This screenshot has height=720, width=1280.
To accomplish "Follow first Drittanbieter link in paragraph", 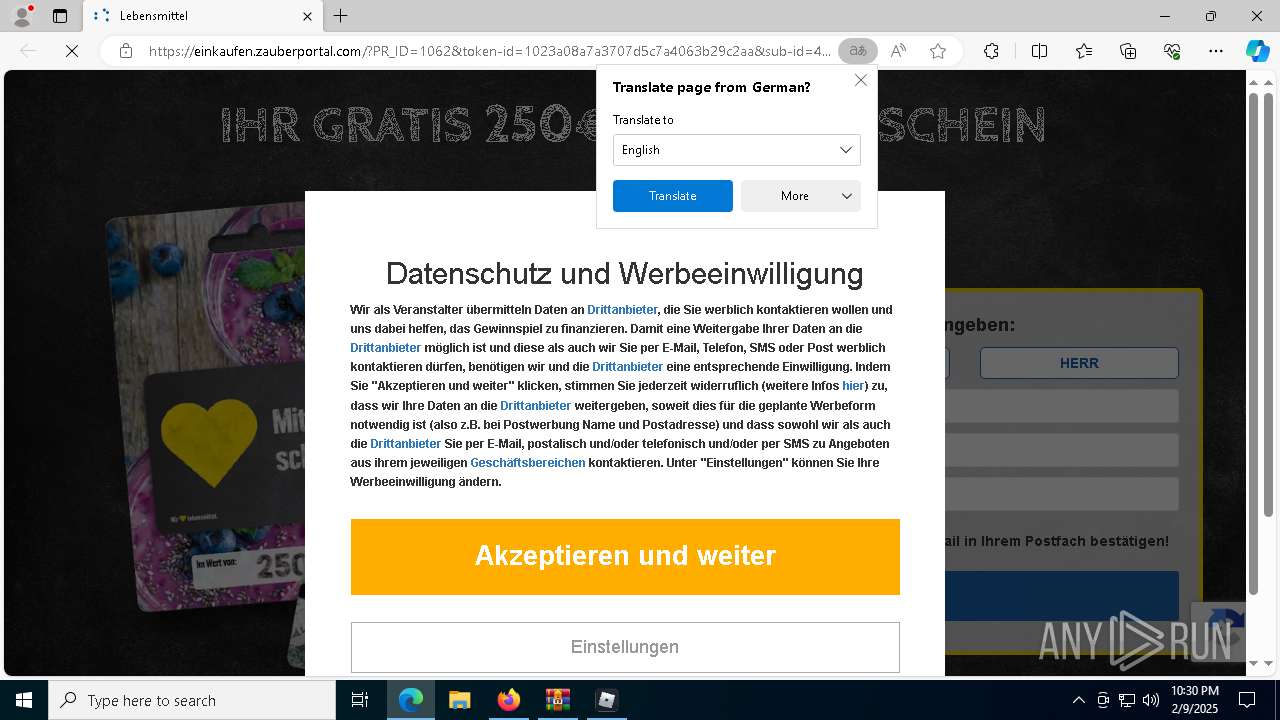I will click(622, 310).
